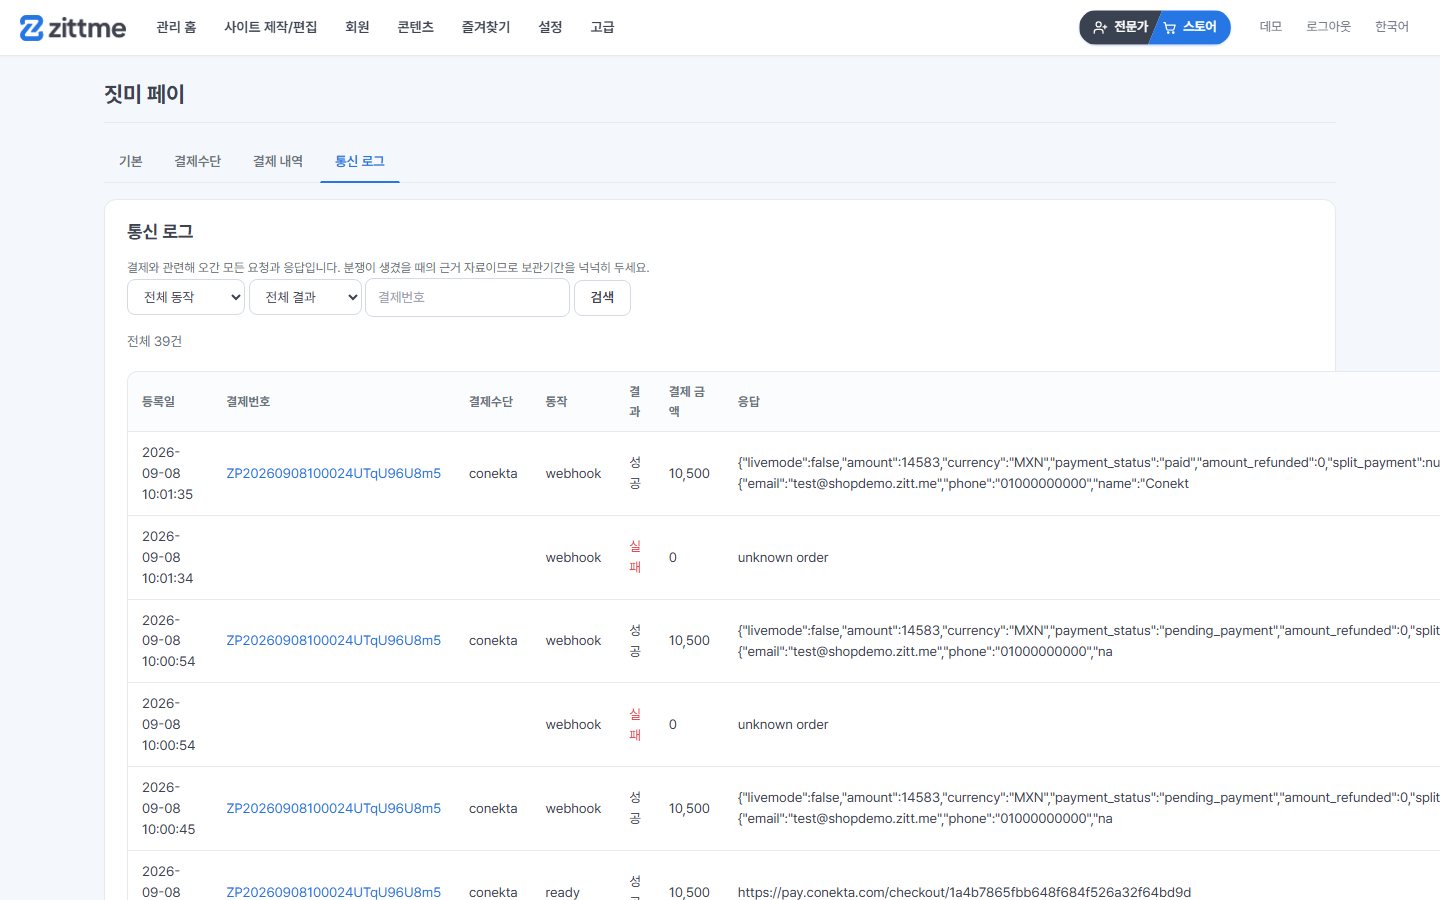The width and height of the screenshot is (1440, 900).
Task: Focus the 결제번호 search field
Action: [467, 297]
